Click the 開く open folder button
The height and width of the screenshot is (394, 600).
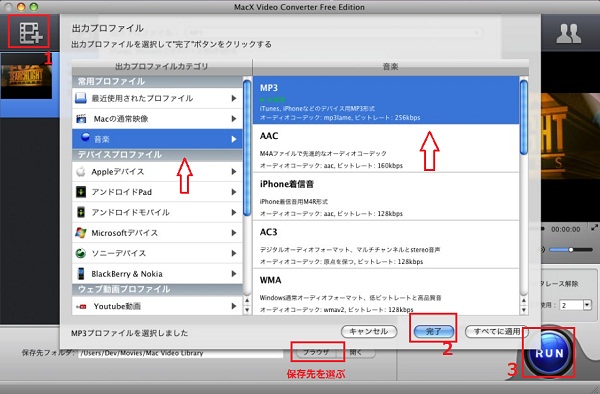[356, 352]
